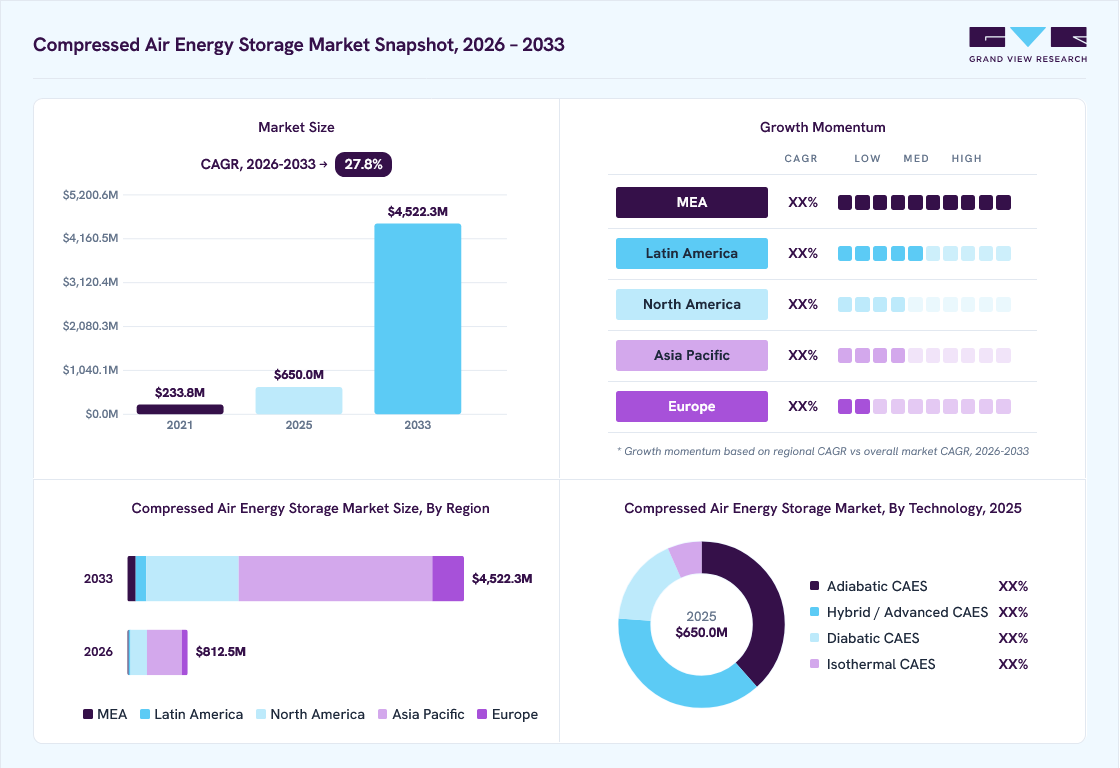Click the Adiabatic CAES legend swatch
The image size is (1120, 768).
[814, 586]
